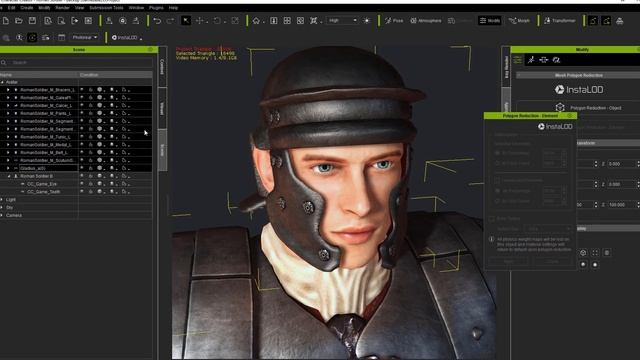This screenshot has height=360, width=640.
Task: Toggle the lock icon in the RomanSoldier_M_Pants_L row
Action: pos(91,113)
